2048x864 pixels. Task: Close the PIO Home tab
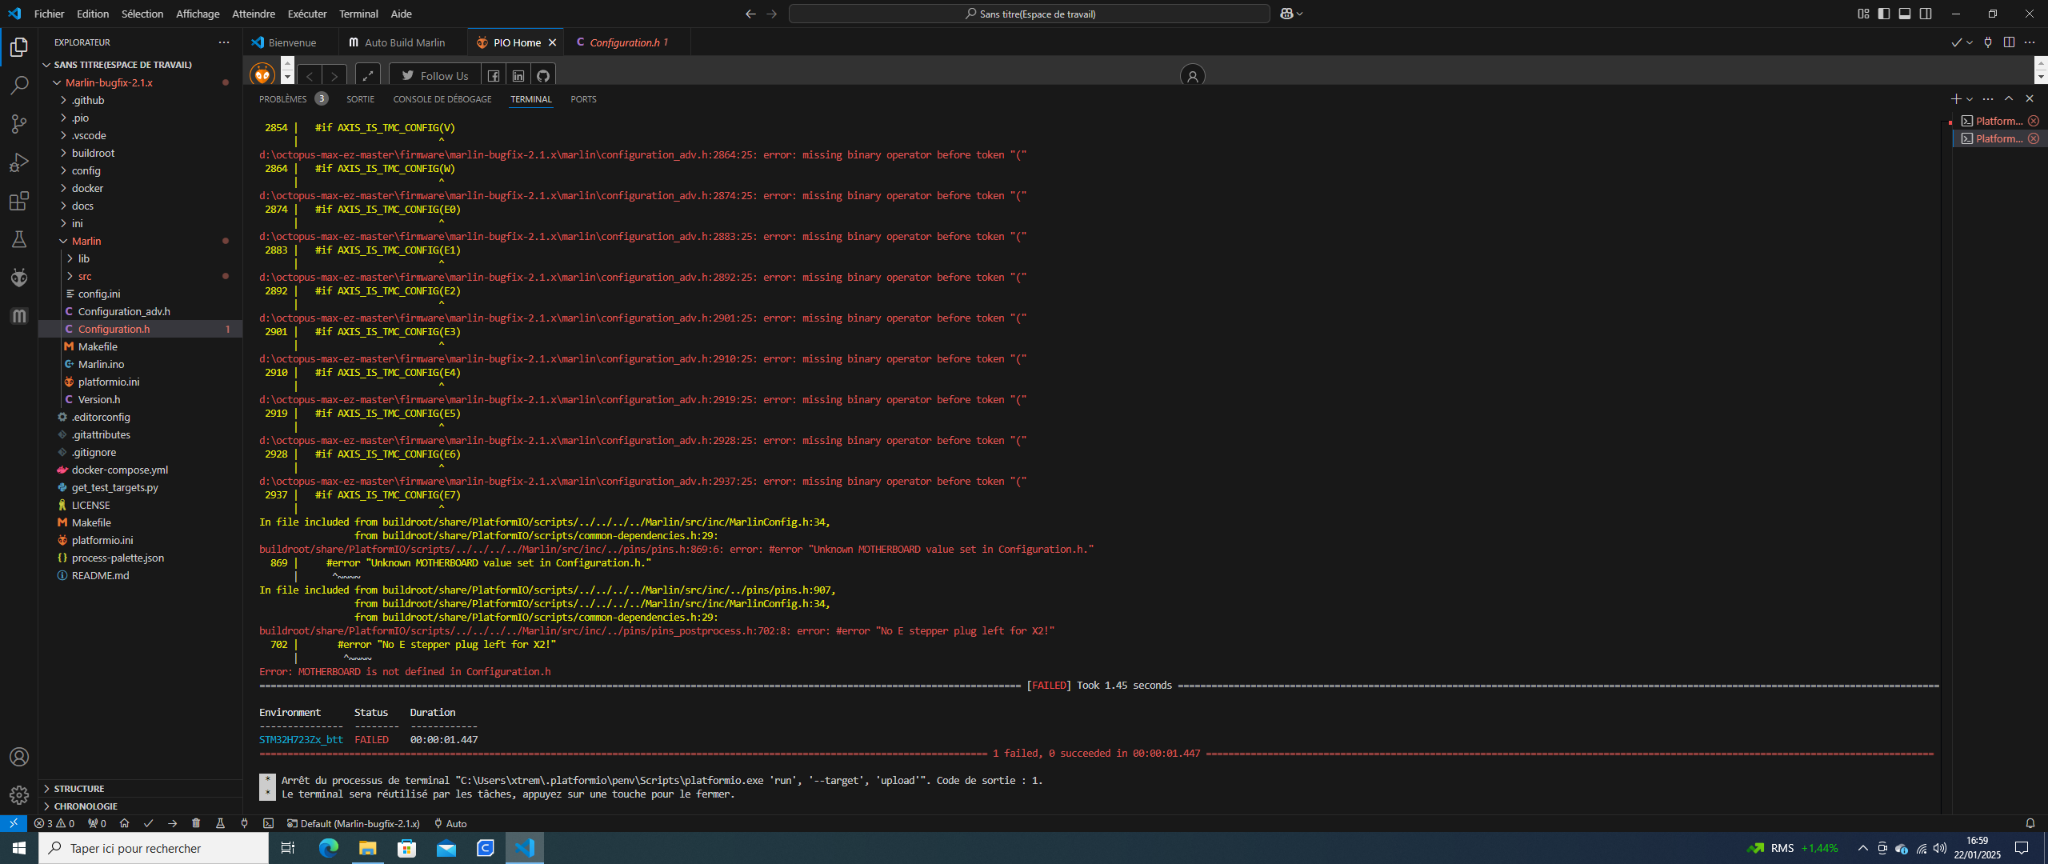tap(552, 43)
